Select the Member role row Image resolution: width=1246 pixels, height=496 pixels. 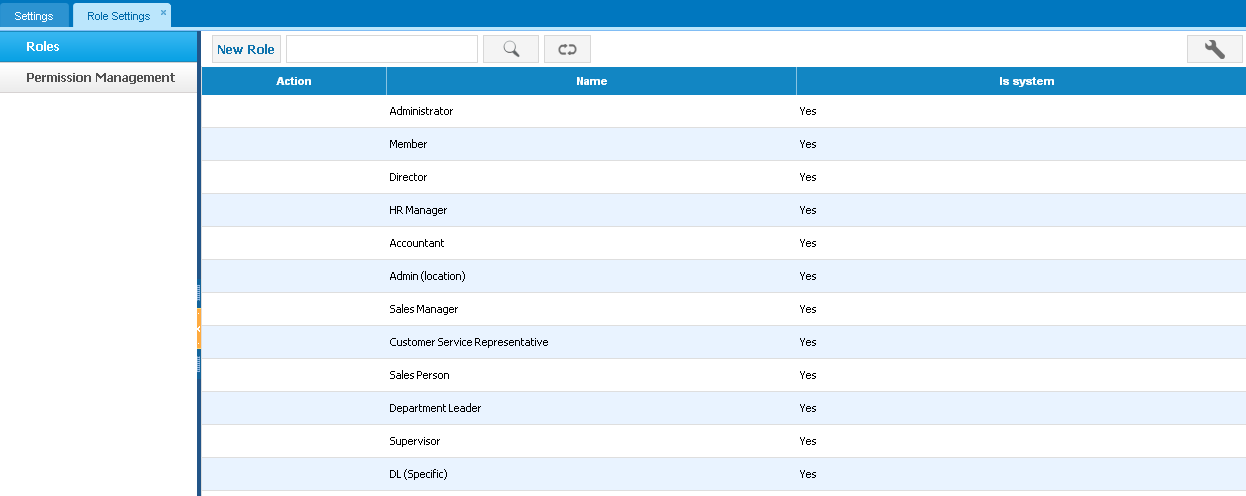pos(724,144)
